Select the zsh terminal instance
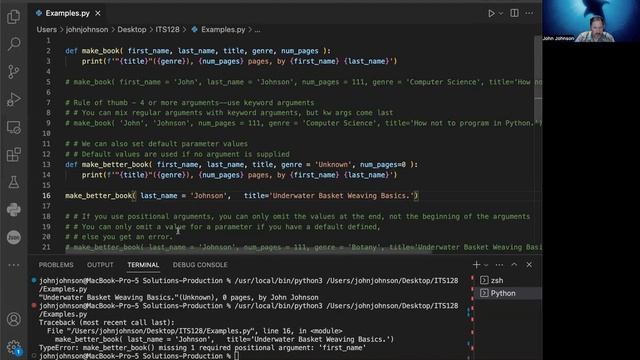640x360 pixels. point(509,280)
